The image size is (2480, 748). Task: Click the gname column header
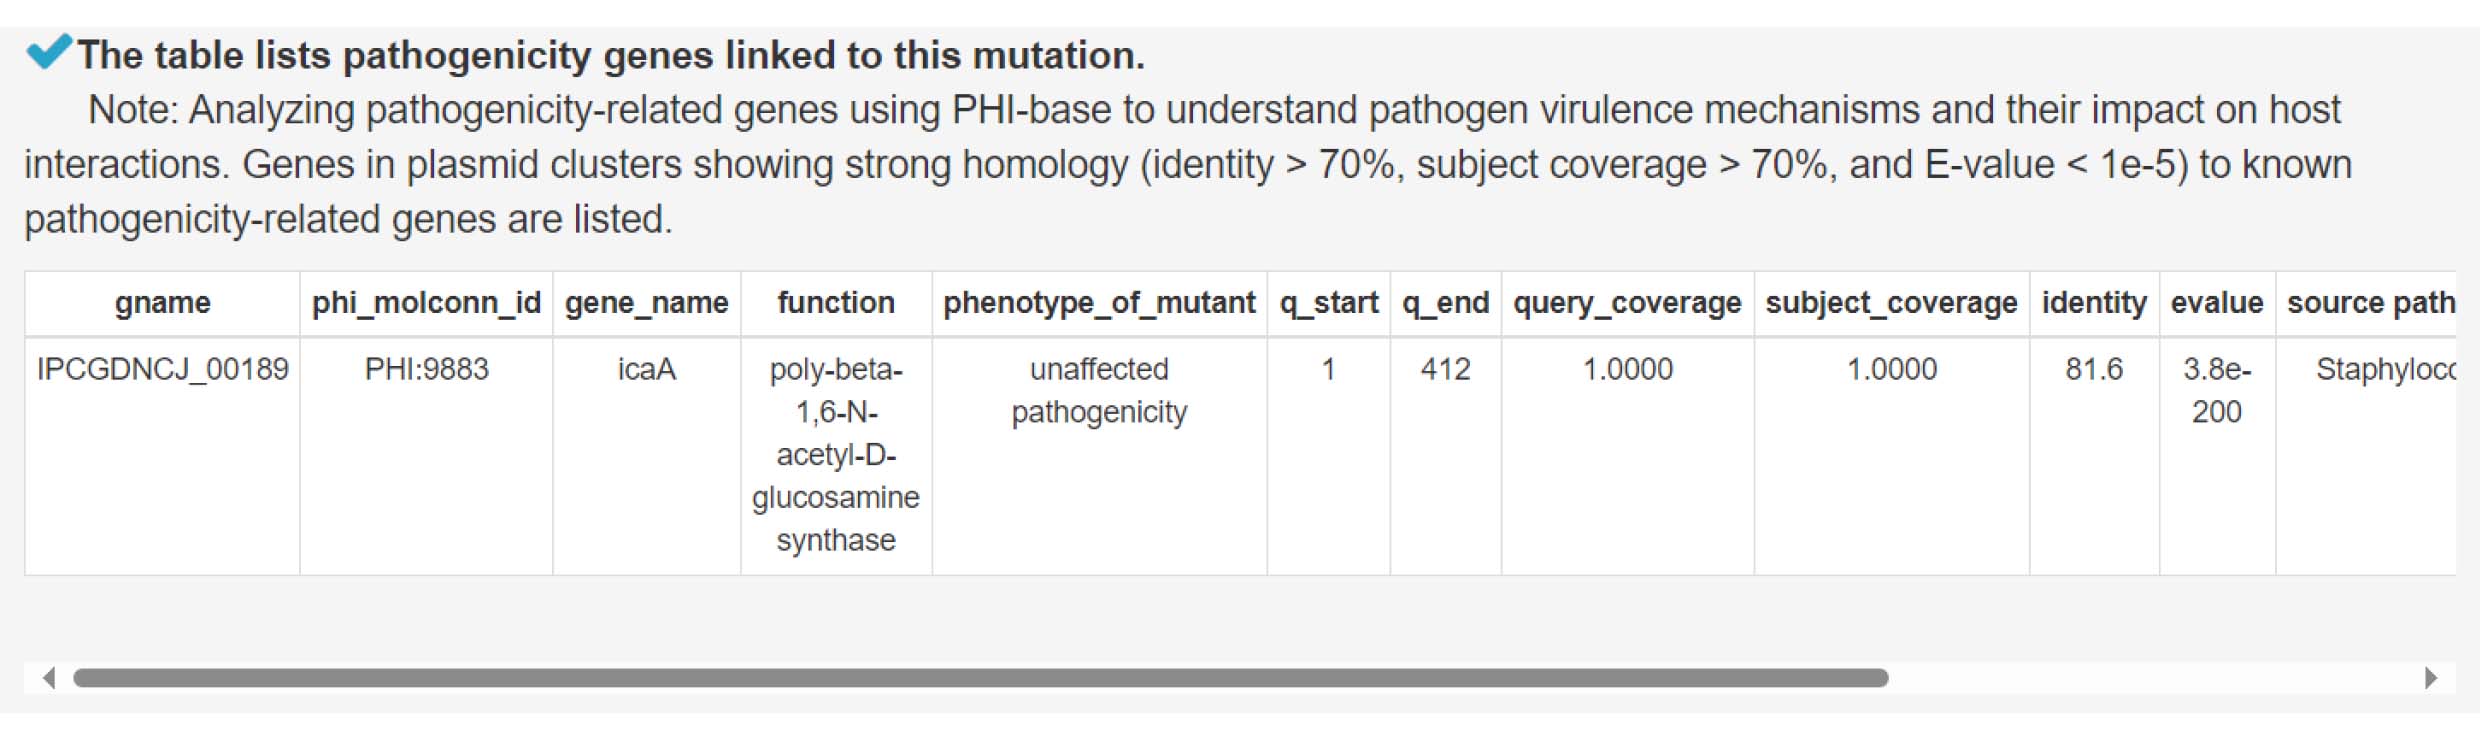162,303
